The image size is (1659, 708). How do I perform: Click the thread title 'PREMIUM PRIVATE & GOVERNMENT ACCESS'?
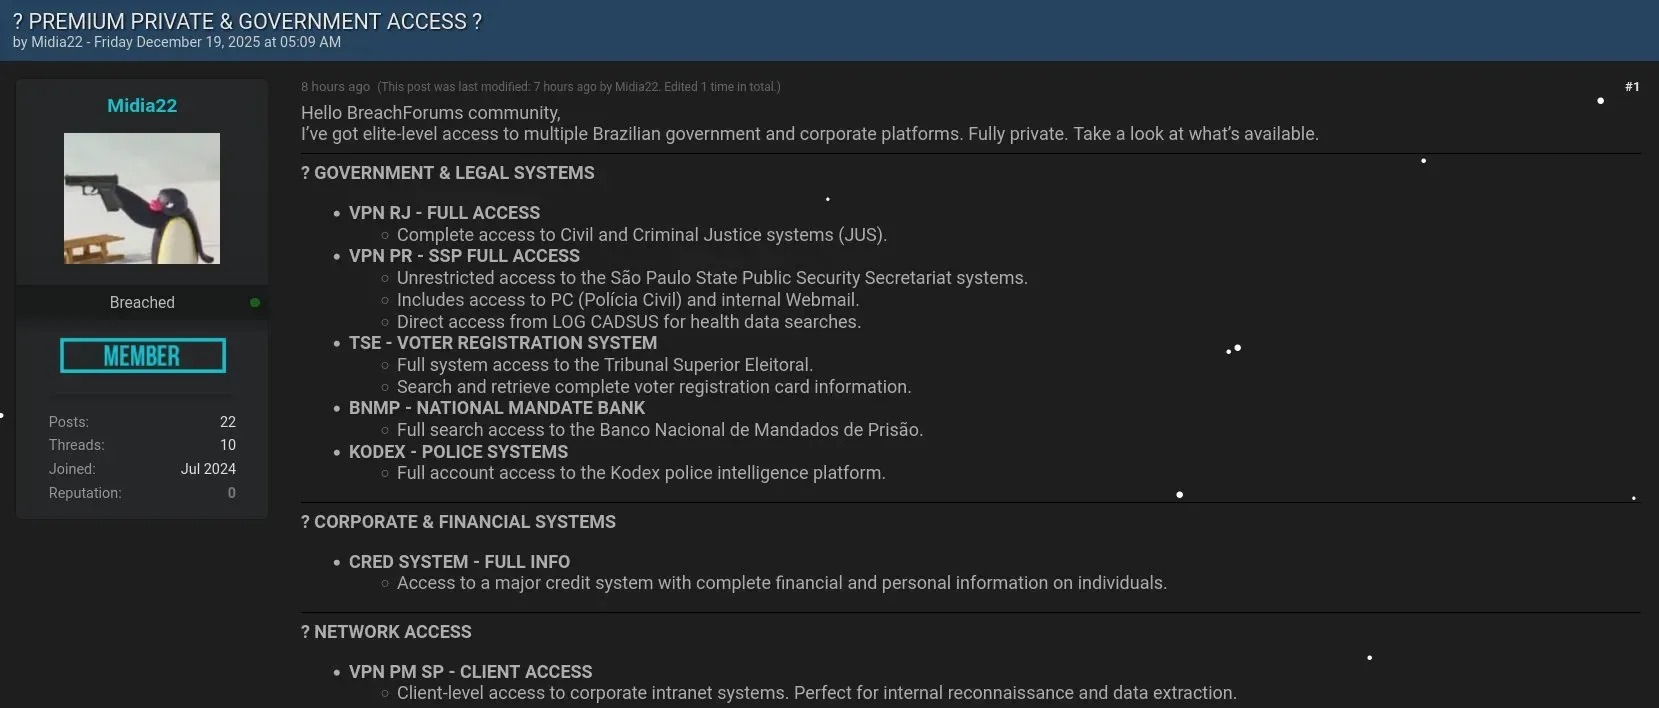point(247,20)
